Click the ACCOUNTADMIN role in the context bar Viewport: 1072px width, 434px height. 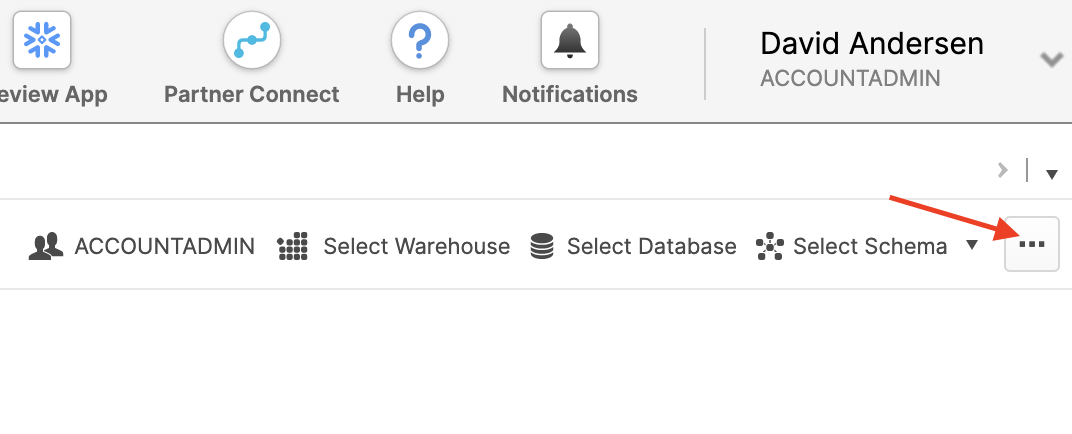[x=164, y=246]
